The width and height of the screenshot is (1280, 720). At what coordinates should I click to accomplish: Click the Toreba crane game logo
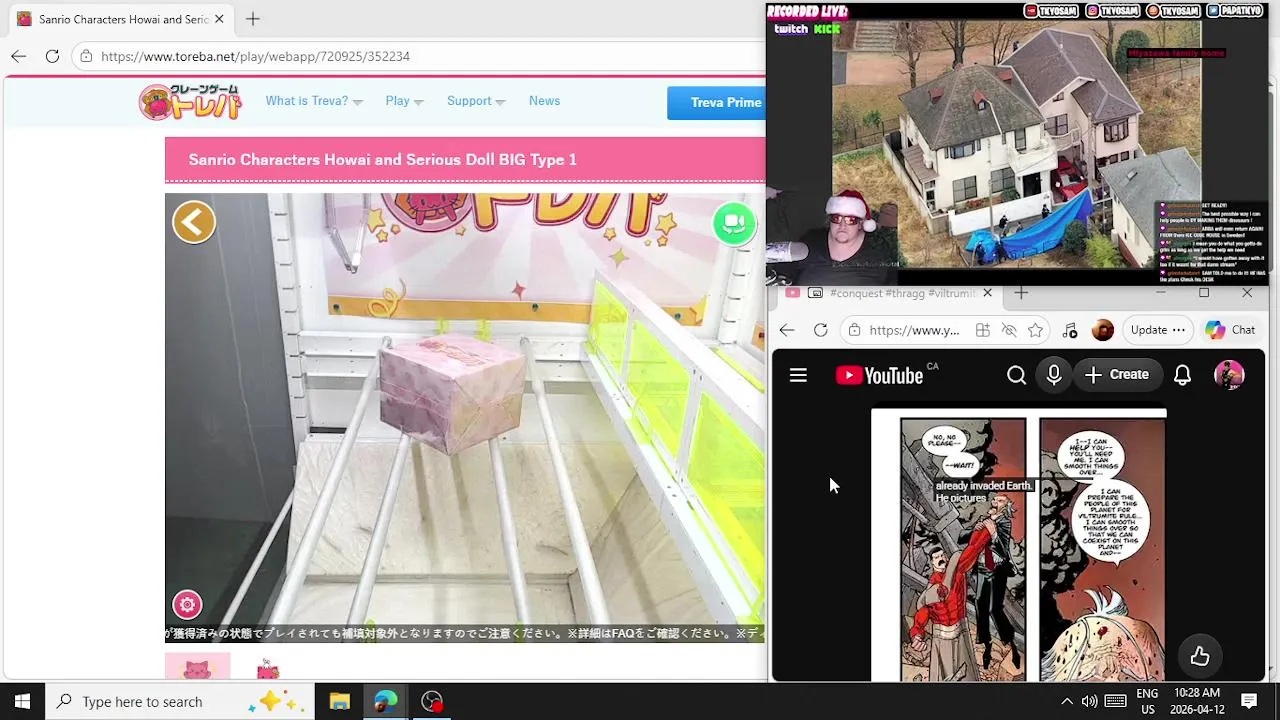pos(190,102)
